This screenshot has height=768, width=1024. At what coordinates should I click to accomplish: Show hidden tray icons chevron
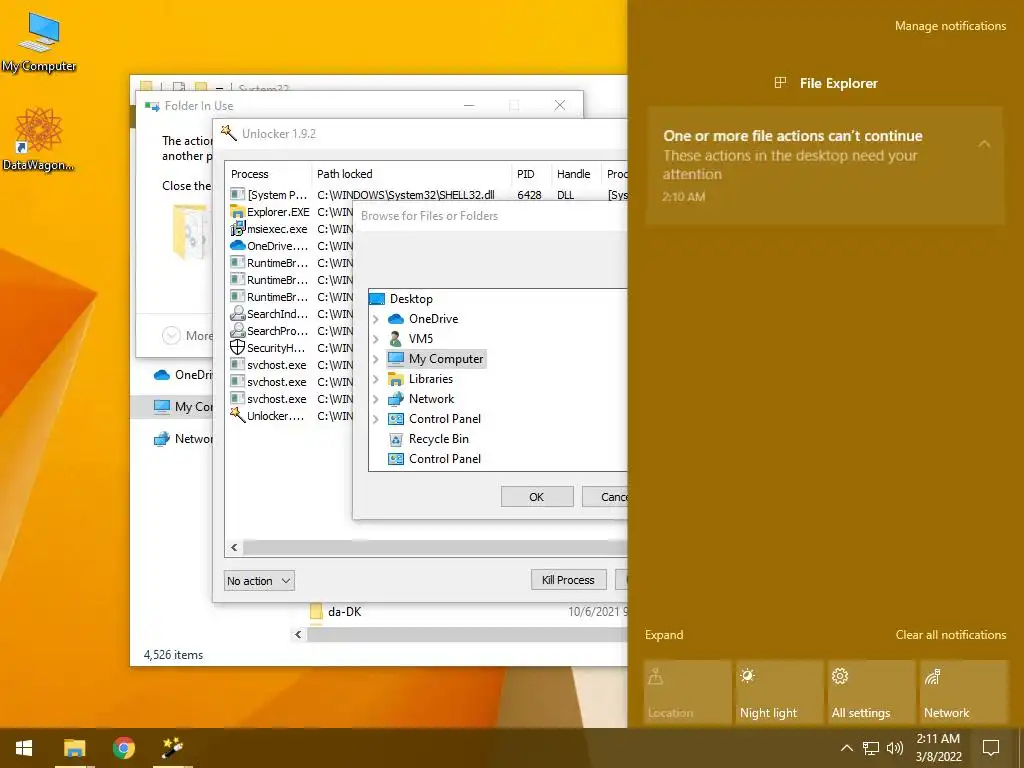[x=846, y=748]
